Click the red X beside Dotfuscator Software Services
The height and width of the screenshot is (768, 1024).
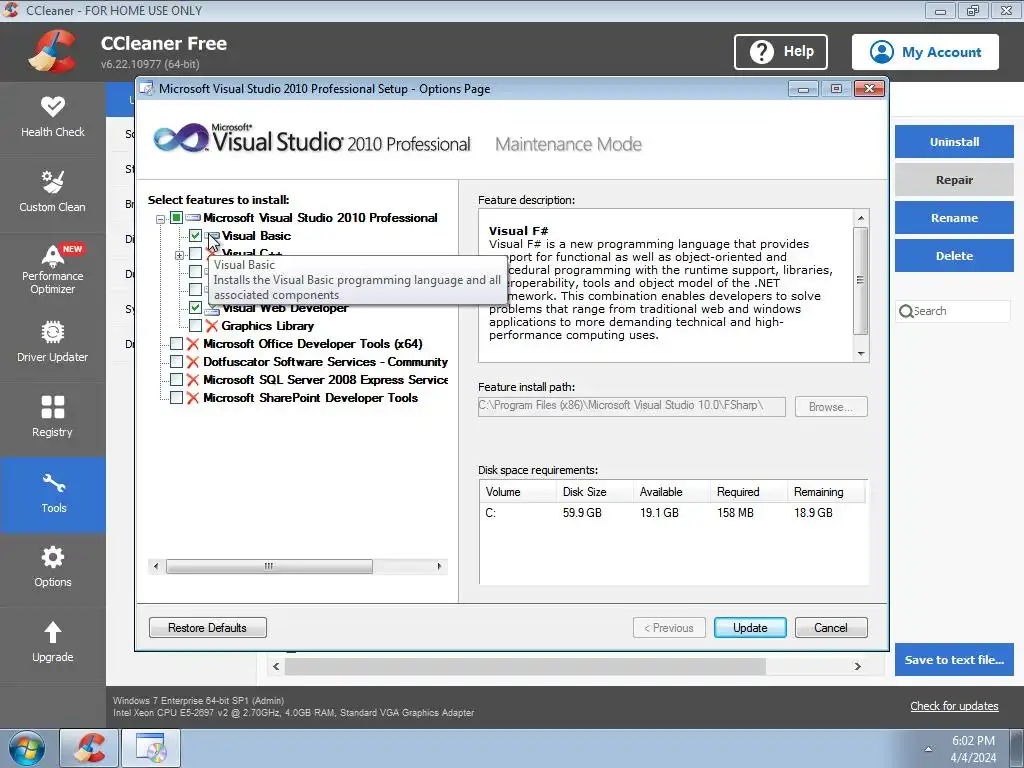[x=193, y=362]
